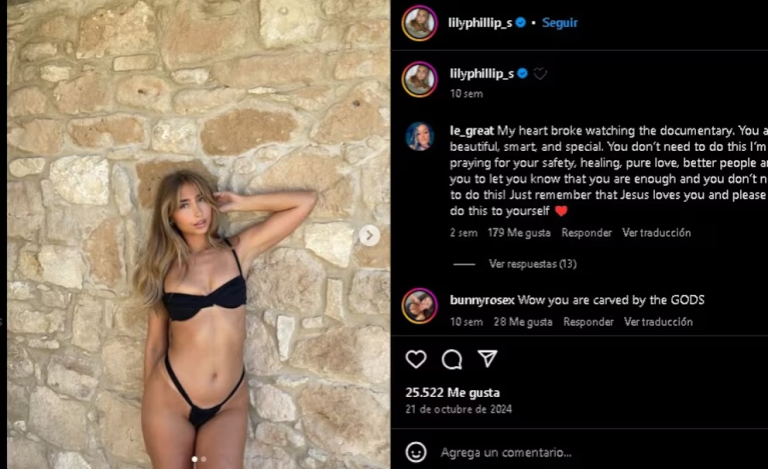Select the second carousel dot indicator
768x469 pixels.
coord(204,459)
